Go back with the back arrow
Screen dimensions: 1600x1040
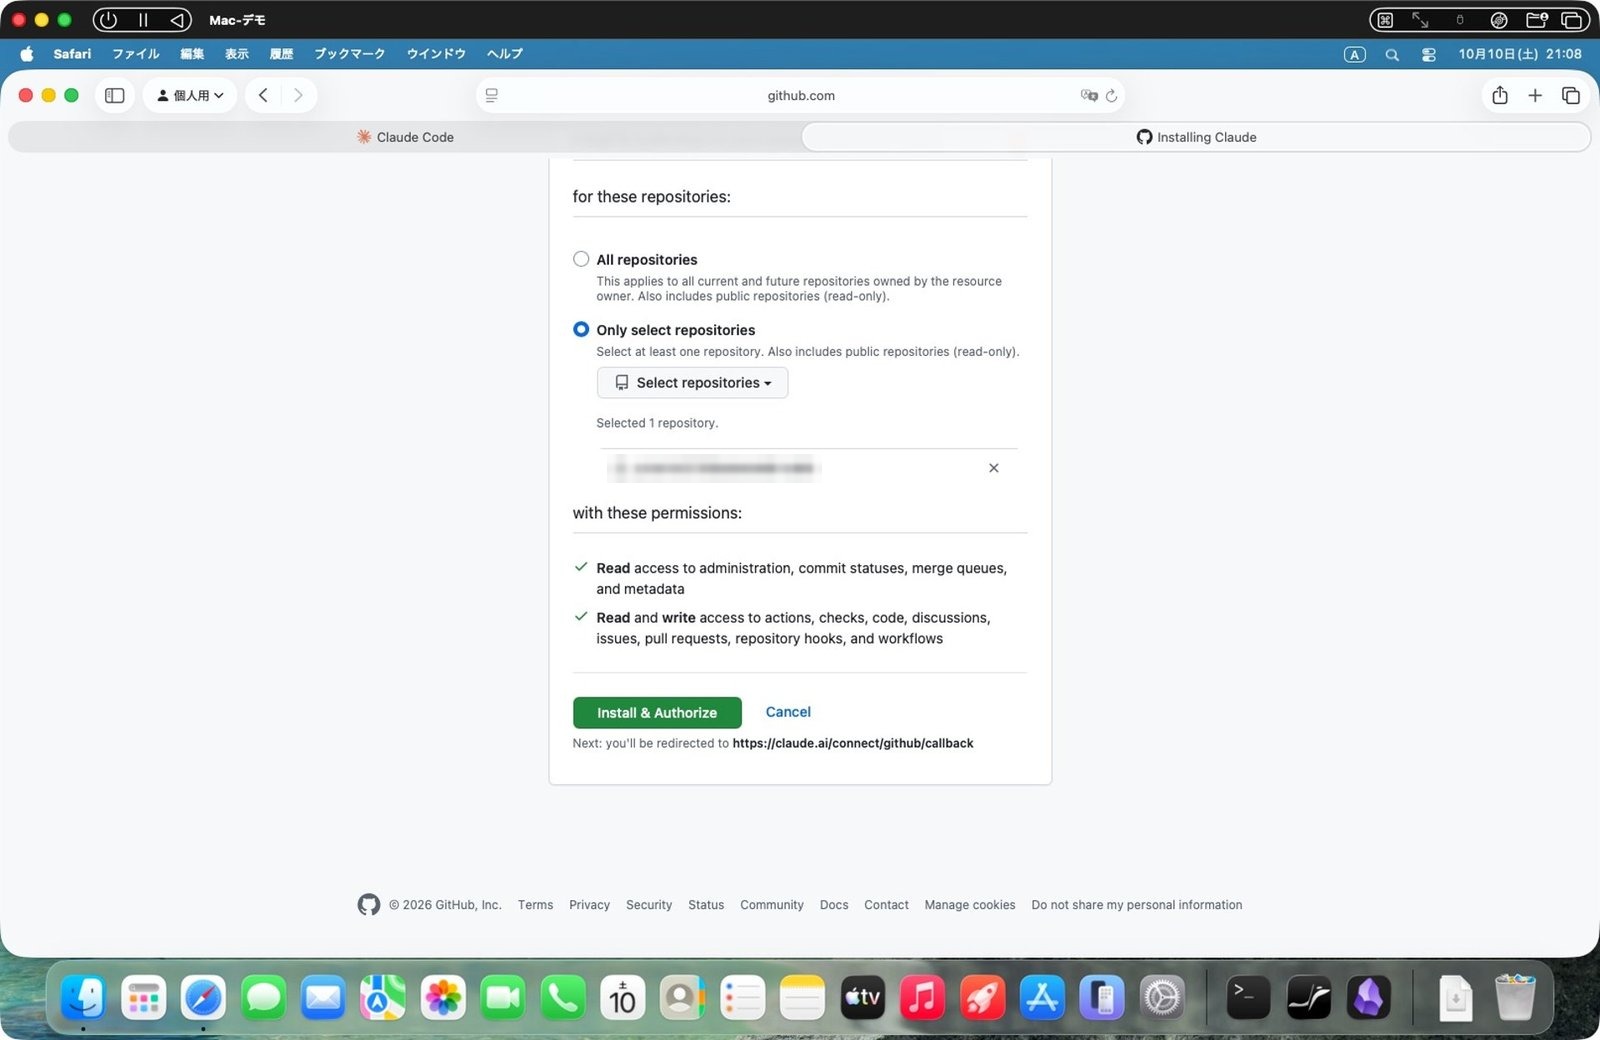[263, 95]
